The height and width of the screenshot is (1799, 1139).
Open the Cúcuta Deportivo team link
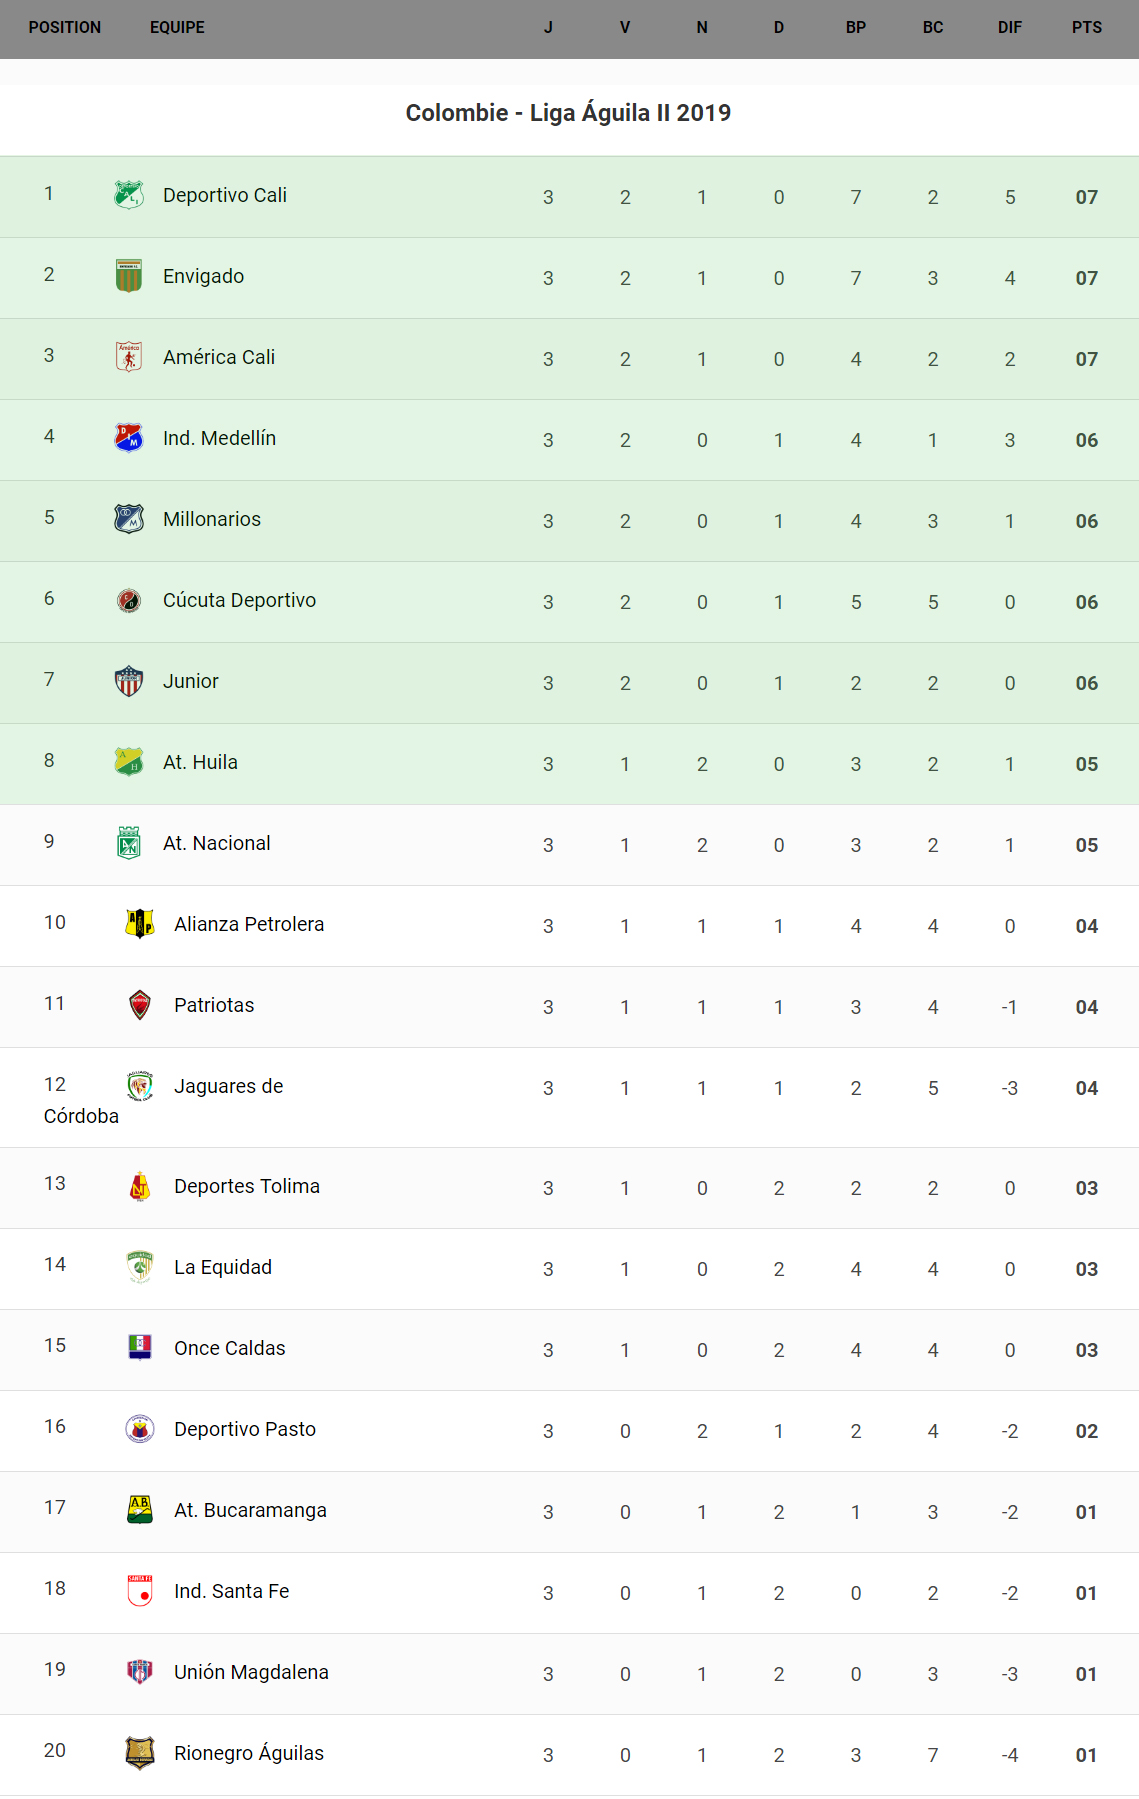239,601
